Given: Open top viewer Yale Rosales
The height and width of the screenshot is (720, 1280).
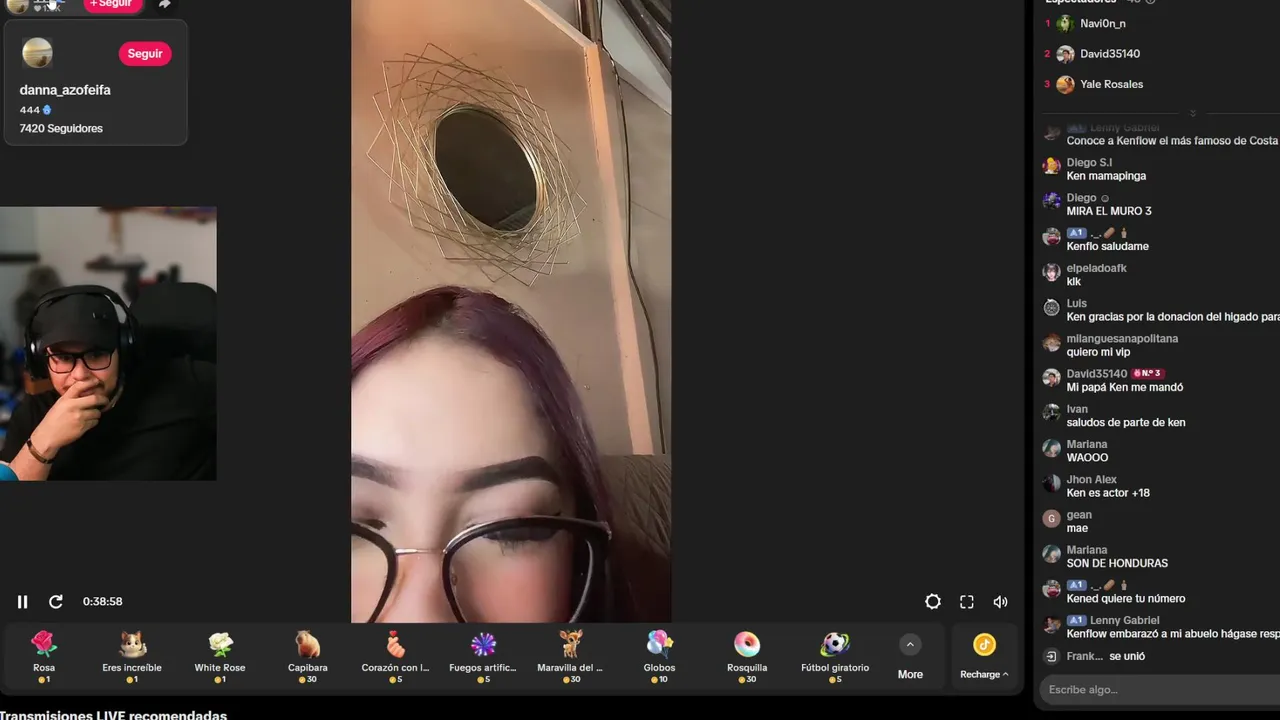Looking at the screenshot, I should 1111,84.
